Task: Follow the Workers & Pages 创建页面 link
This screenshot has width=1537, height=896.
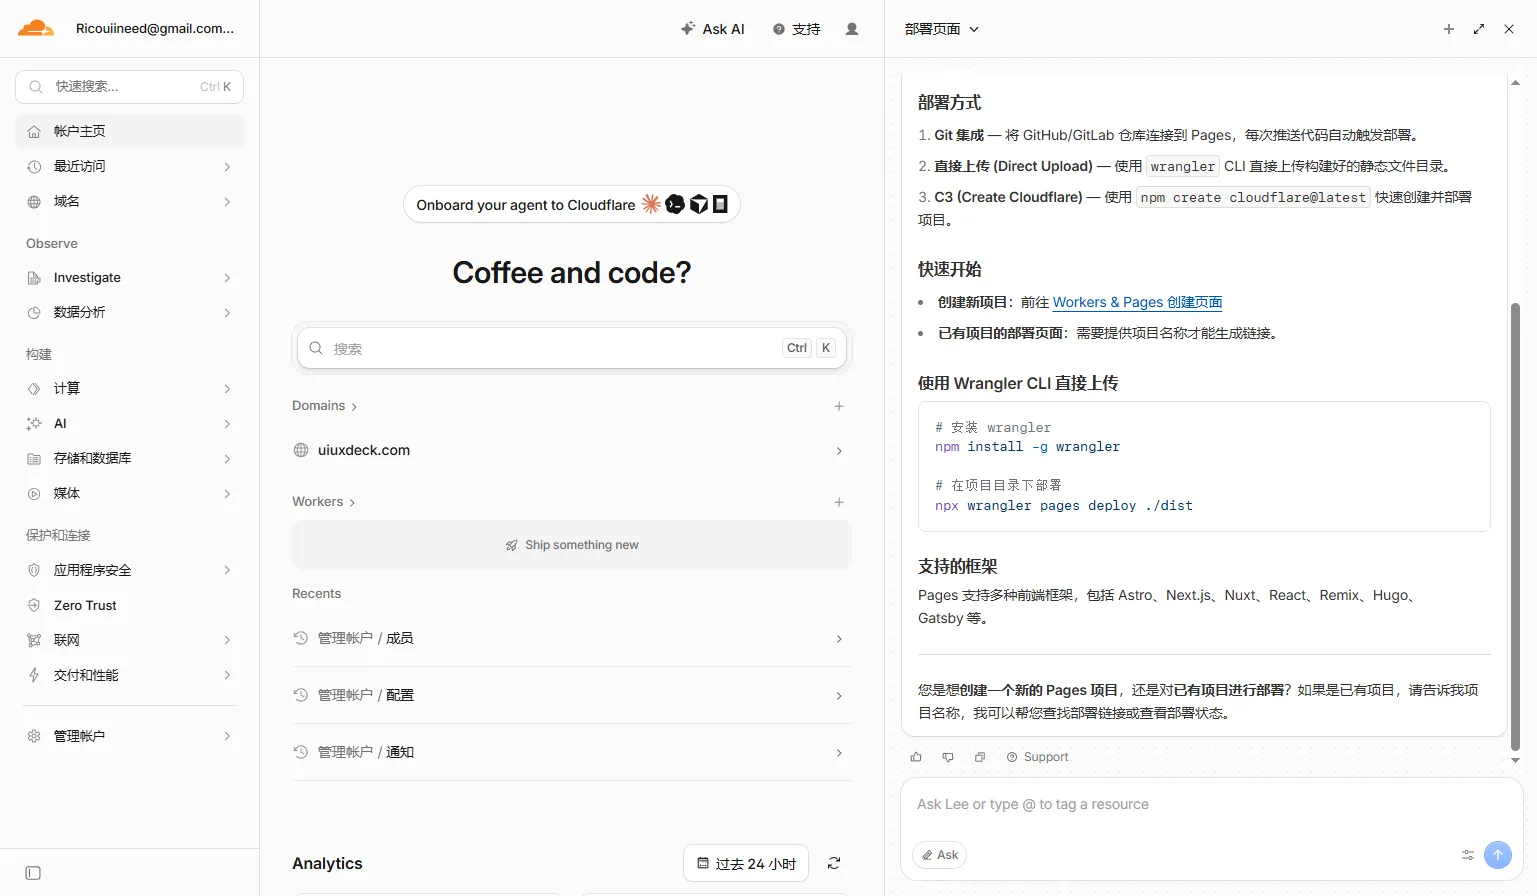Action: (1137, 302)
